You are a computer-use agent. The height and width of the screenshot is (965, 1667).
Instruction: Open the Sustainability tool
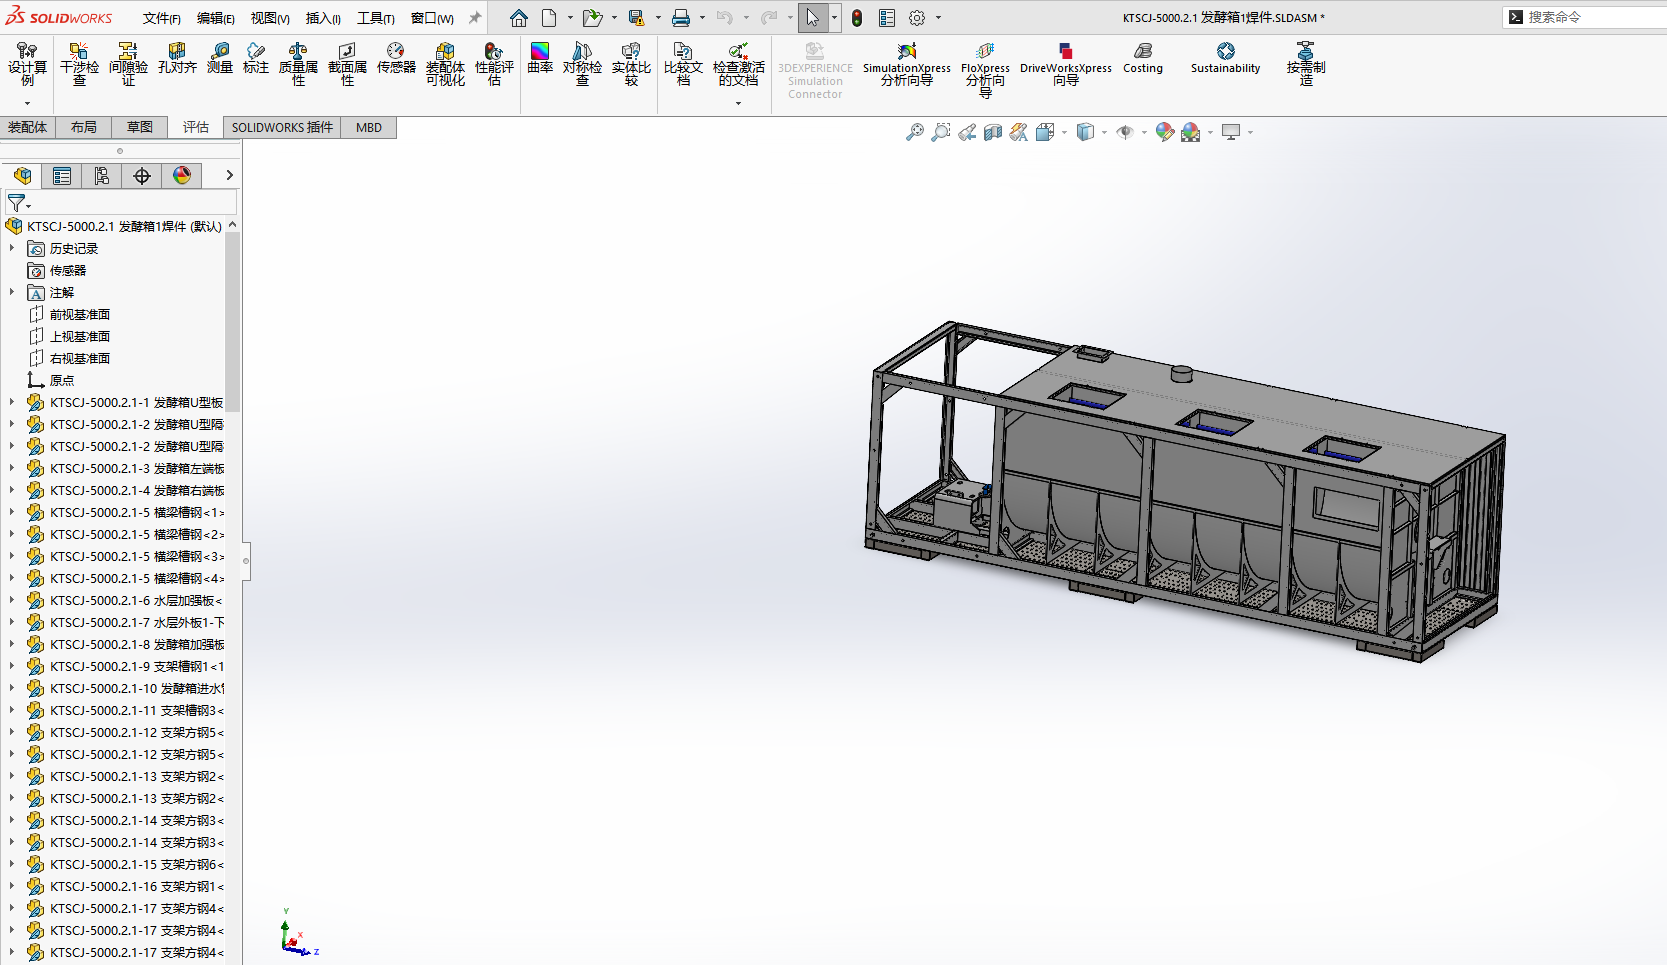pyautogui.click(x=1225, y=58)
